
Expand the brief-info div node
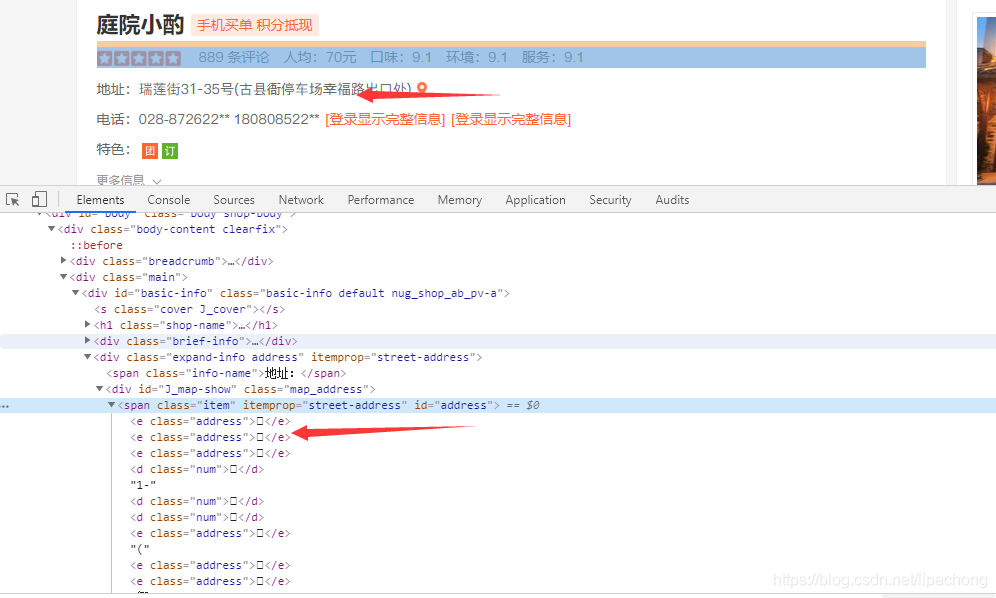88,341
